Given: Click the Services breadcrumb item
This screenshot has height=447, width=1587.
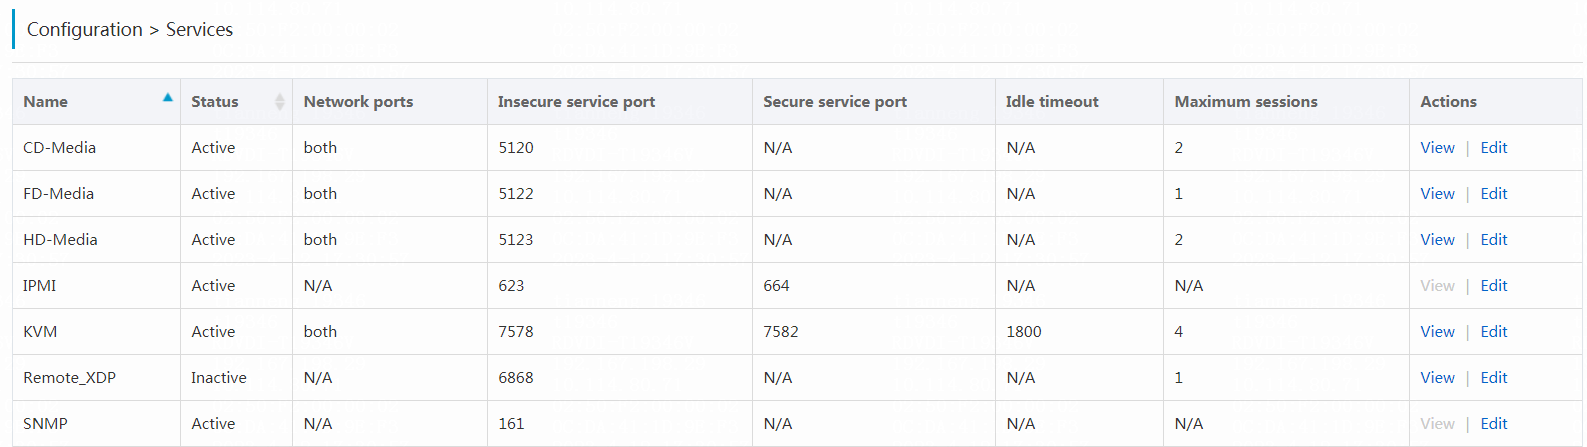Looking at the screenshot, I should [x=199, y=30].
